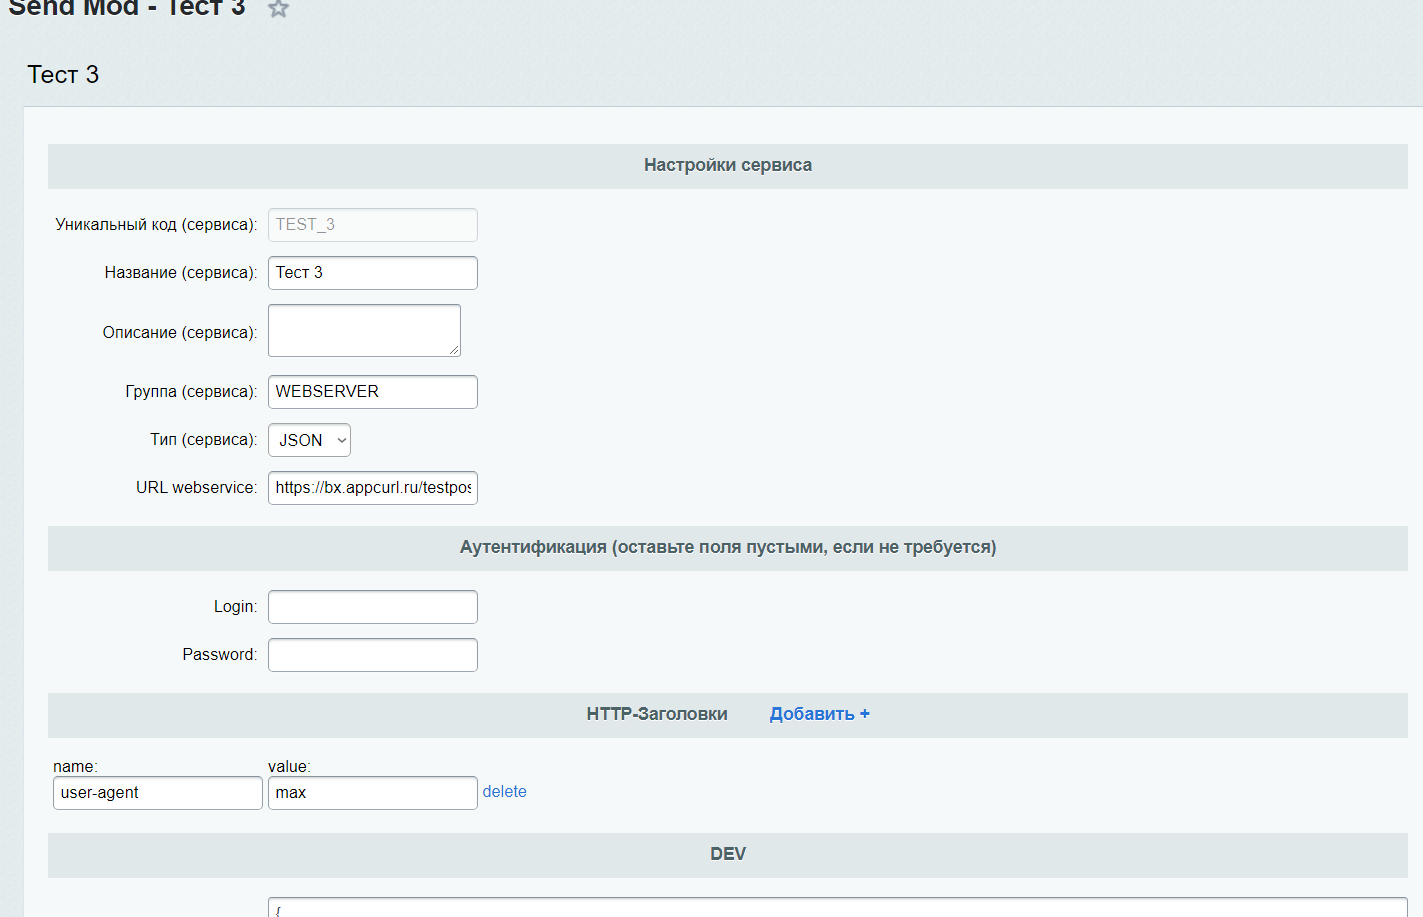Click the Аутентификация section heading

pos(728,547)
